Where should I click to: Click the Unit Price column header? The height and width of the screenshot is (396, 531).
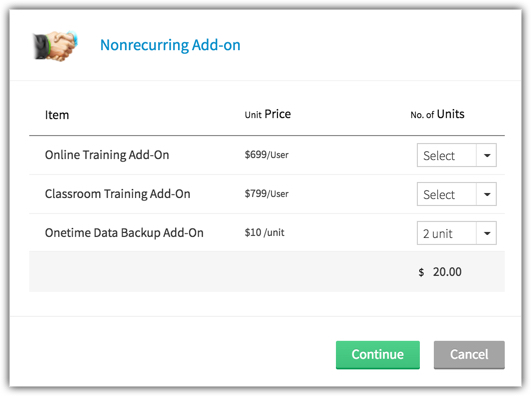[x=268, y=114]
